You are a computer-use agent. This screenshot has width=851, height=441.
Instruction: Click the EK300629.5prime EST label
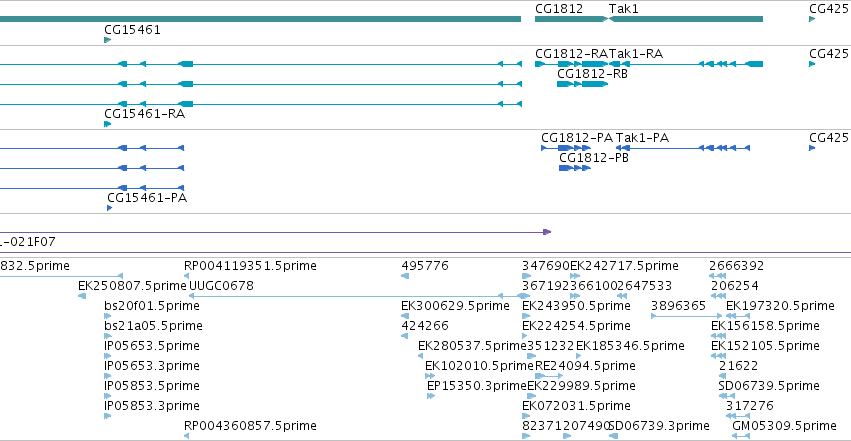point(455,306)
